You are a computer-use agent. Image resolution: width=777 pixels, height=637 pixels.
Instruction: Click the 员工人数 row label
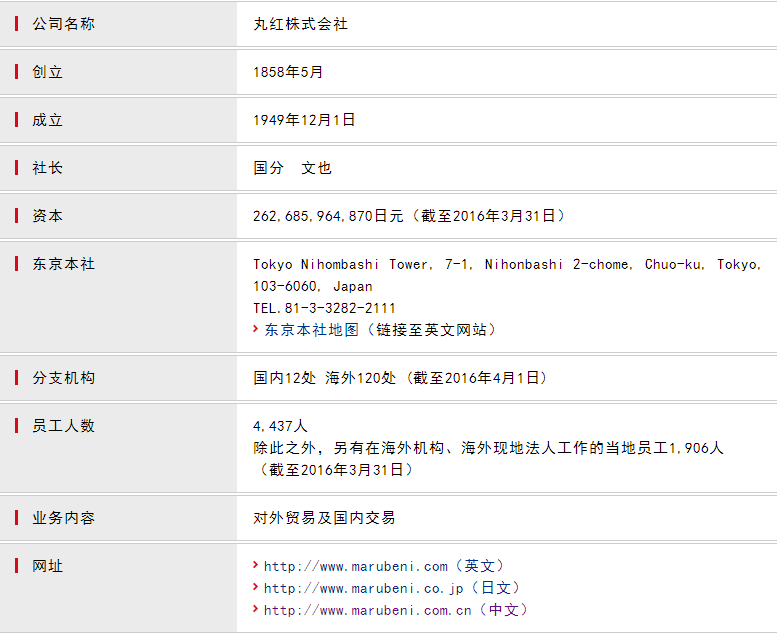[63, 426]
